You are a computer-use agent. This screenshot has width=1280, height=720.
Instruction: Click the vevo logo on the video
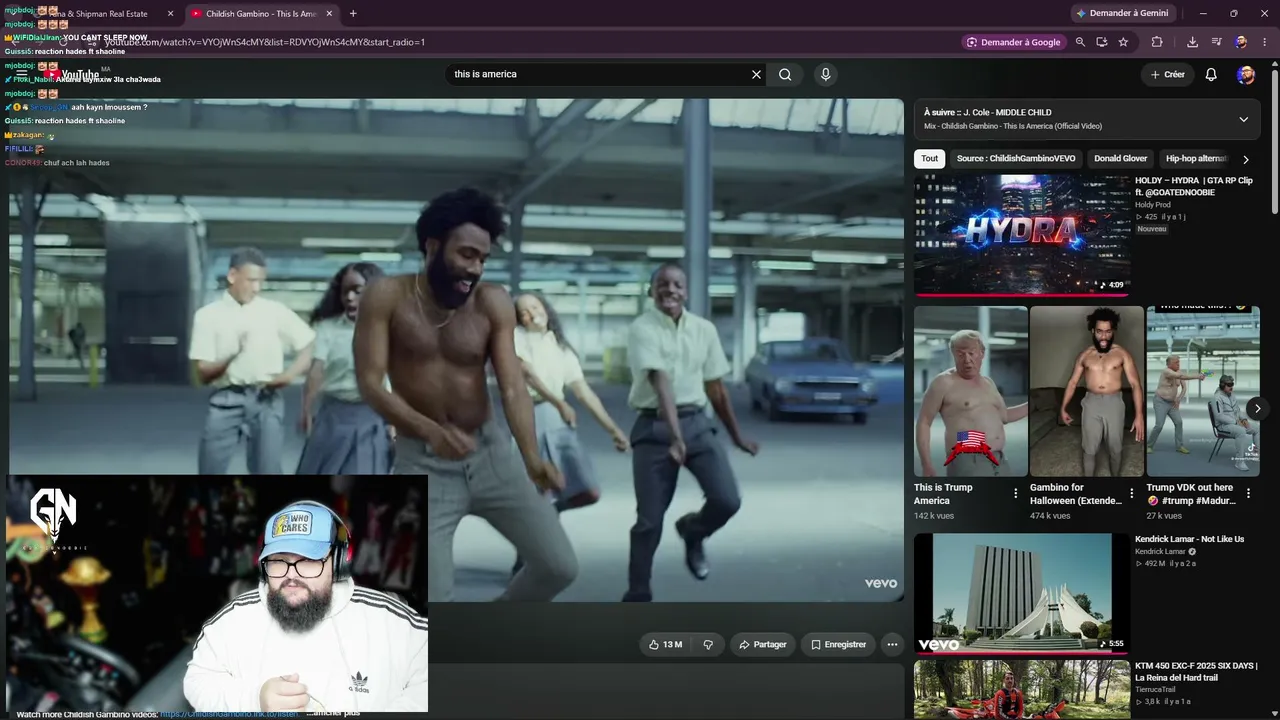881,583
